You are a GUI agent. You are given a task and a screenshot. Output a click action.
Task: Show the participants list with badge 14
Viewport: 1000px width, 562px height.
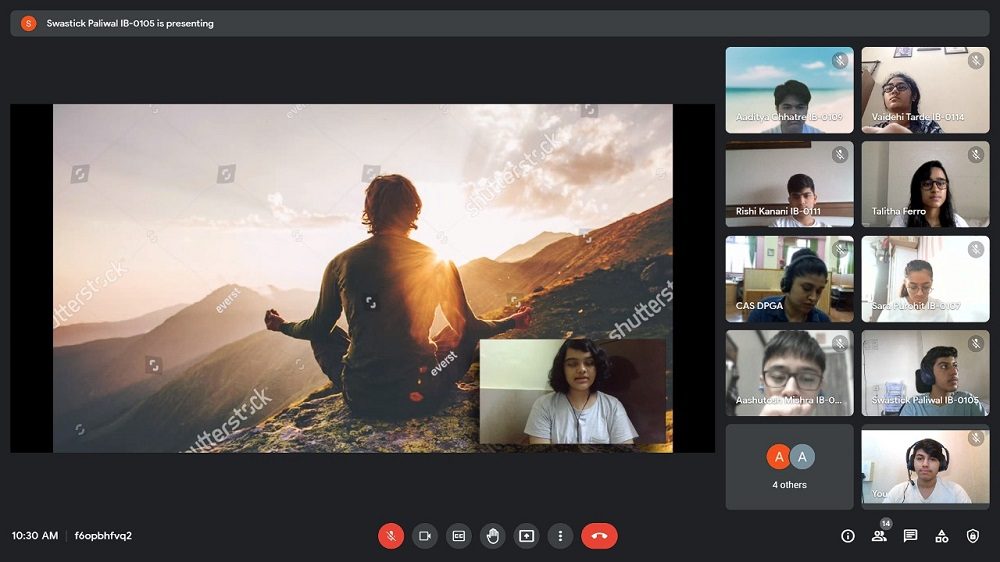[879, 536]
